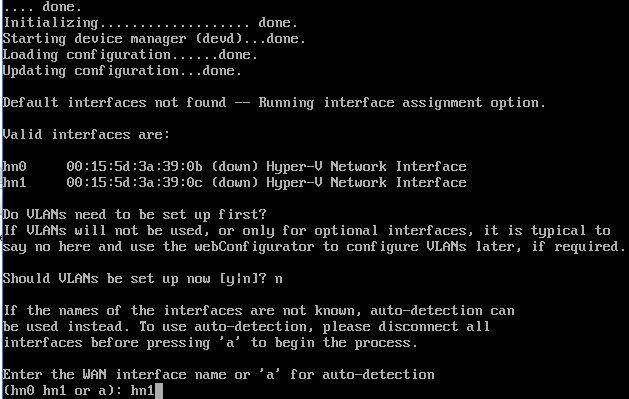Click 'Enter the WAN interface name' line
This screenshot has width=629, height=399.
coord(218,375)
